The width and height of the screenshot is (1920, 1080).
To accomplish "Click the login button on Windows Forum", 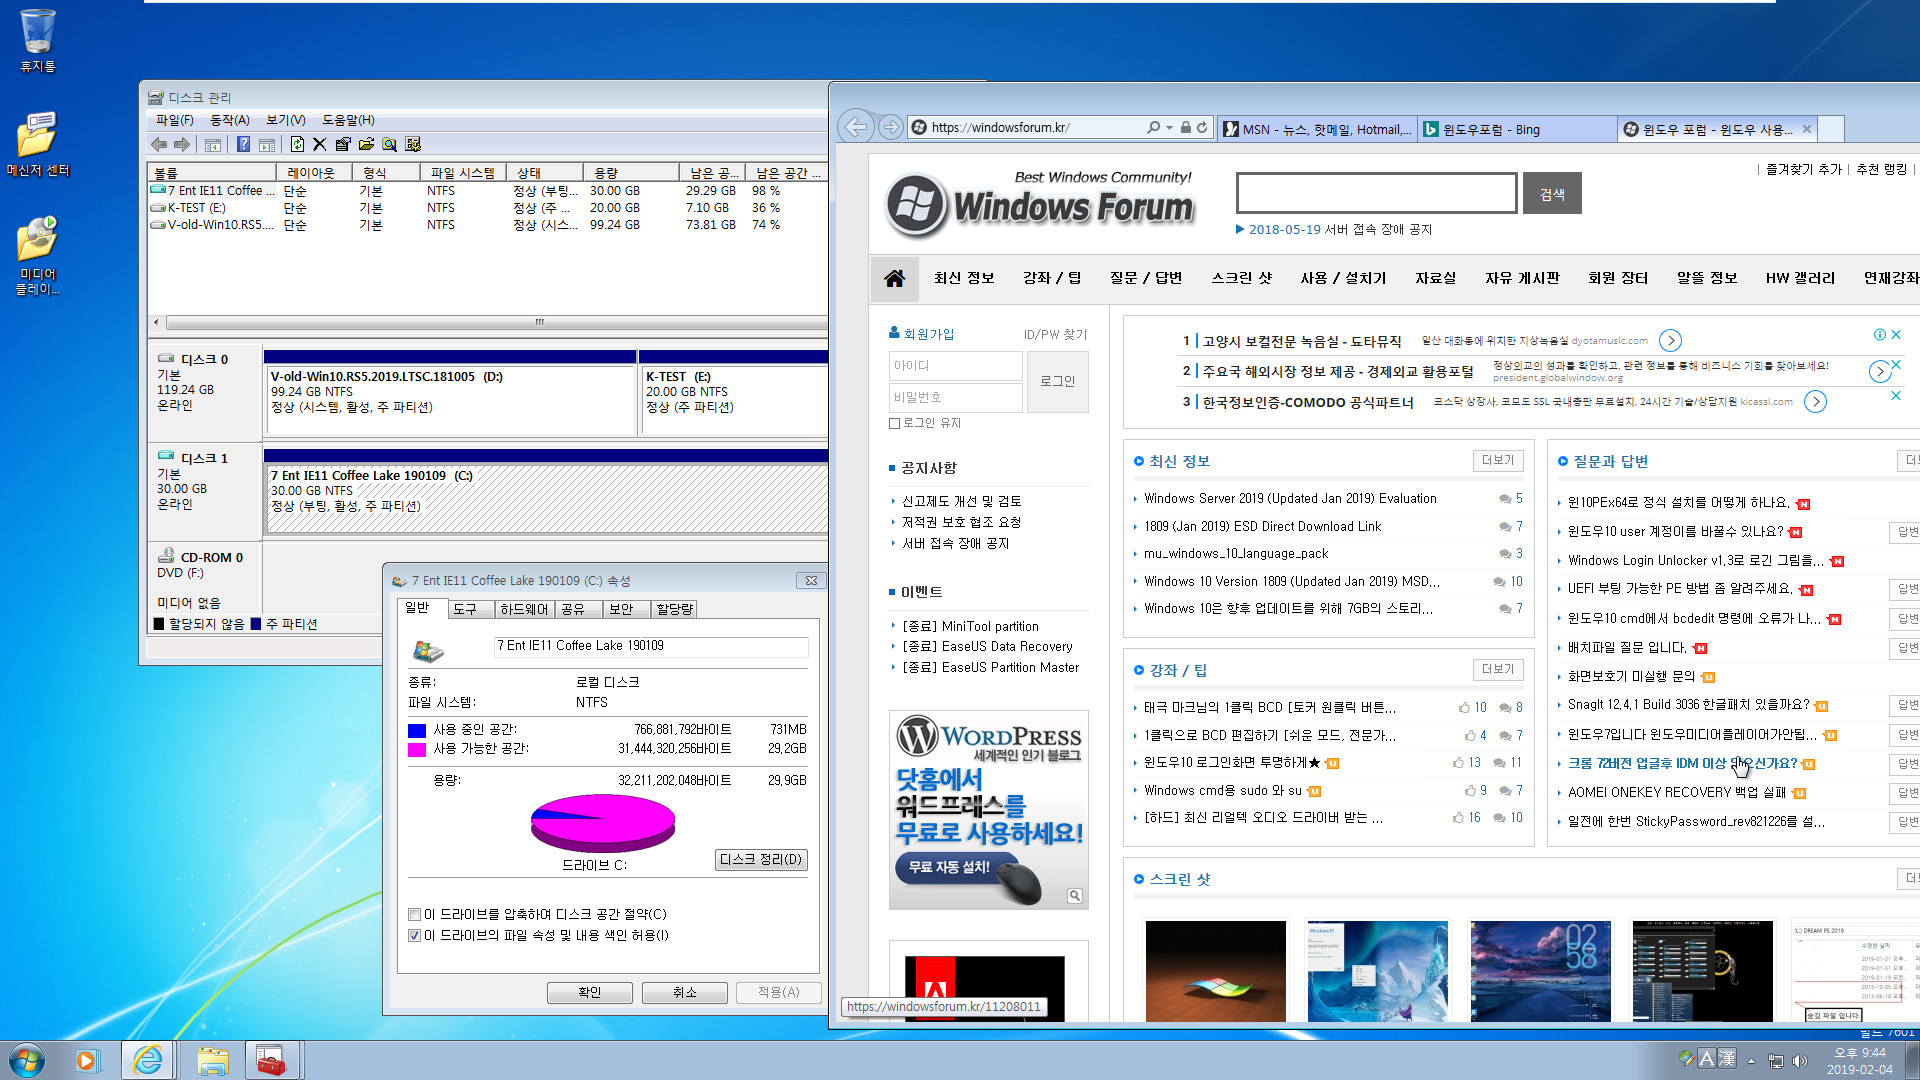I will [1057, 381].
